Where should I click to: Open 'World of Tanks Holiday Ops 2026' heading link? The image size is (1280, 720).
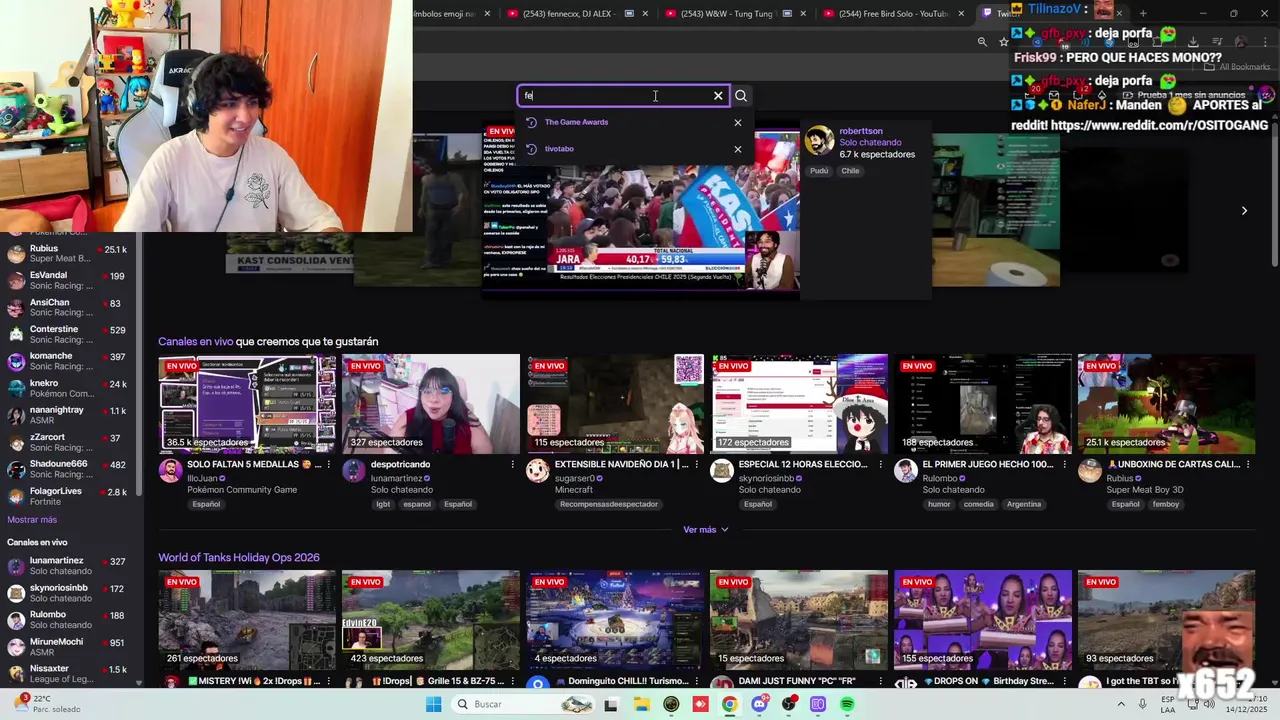tap(239, 558)
